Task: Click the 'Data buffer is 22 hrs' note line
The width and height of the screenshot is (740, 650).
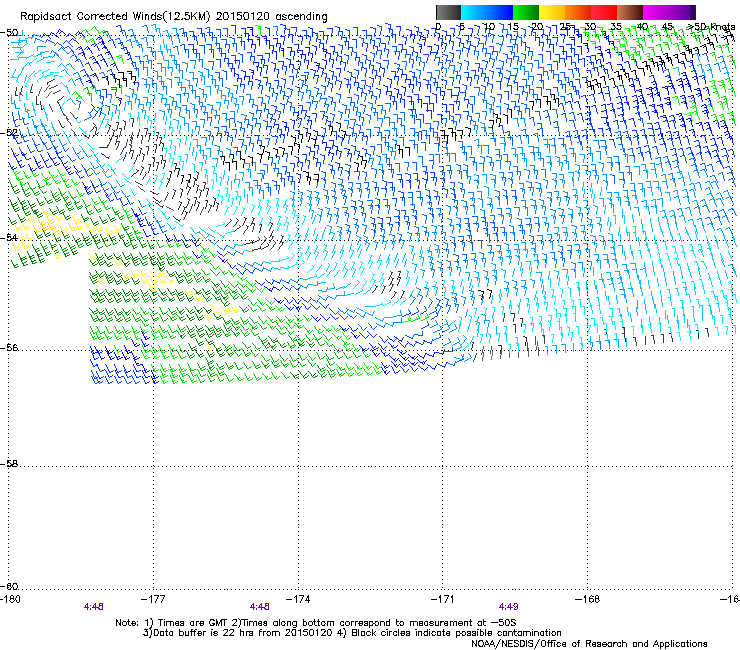Action: click(x=352, y=633)
